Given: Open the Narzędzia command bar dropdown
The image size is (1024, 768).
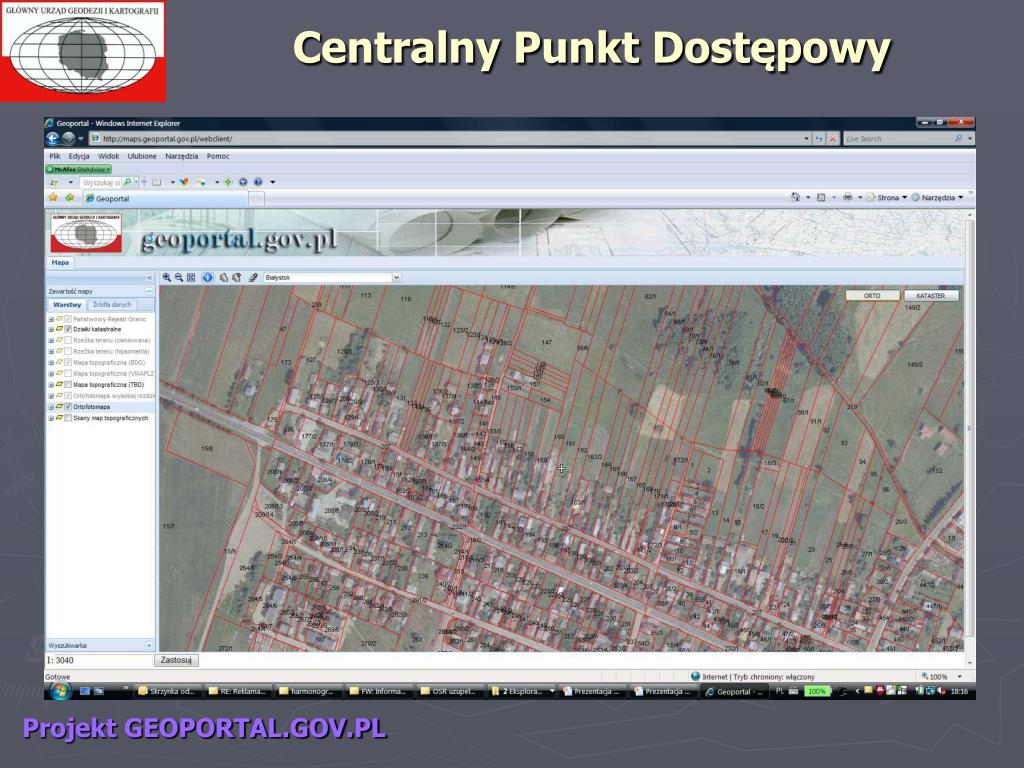Looking at the screenshot, I should [x=938, y=197].
